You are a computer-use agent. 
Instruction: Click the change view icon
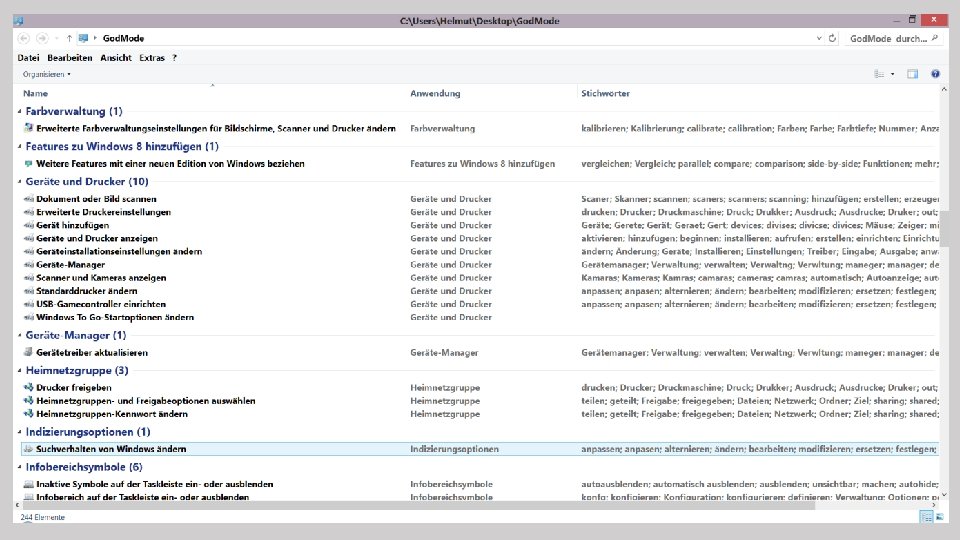click(x=879, y=74)
